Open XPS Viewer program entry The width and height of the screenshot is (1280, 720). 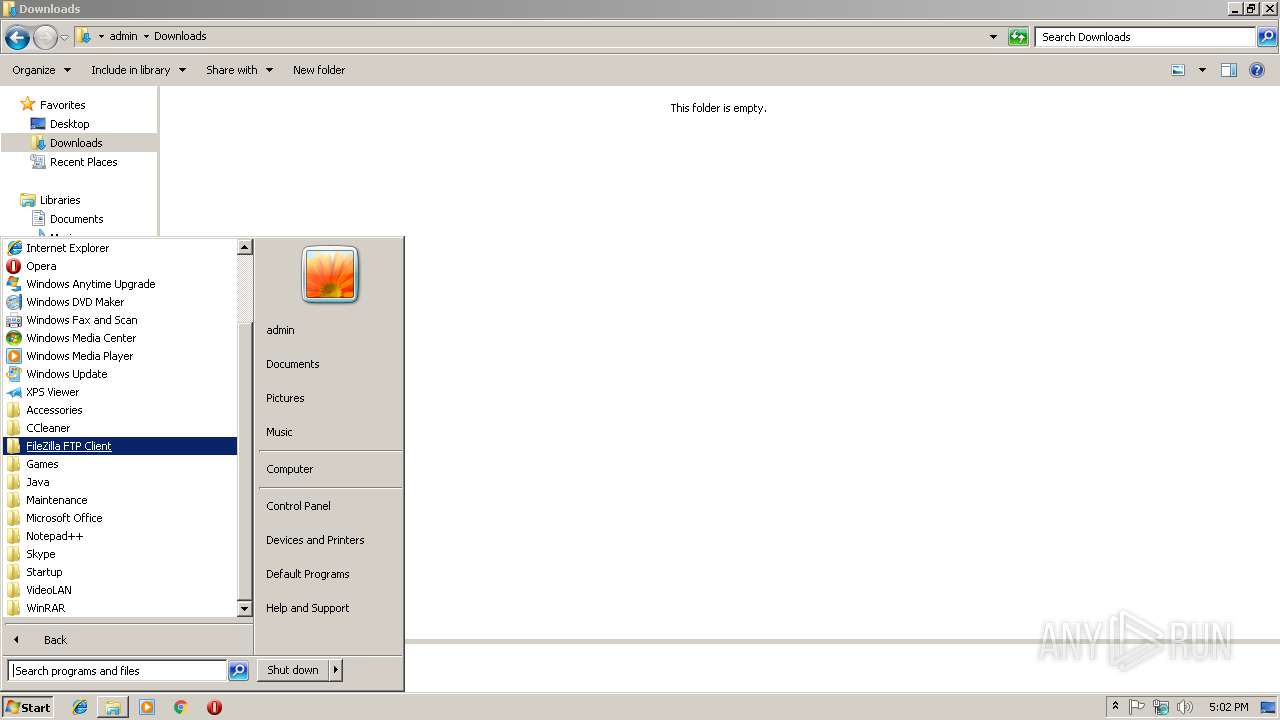pos(120,392)
